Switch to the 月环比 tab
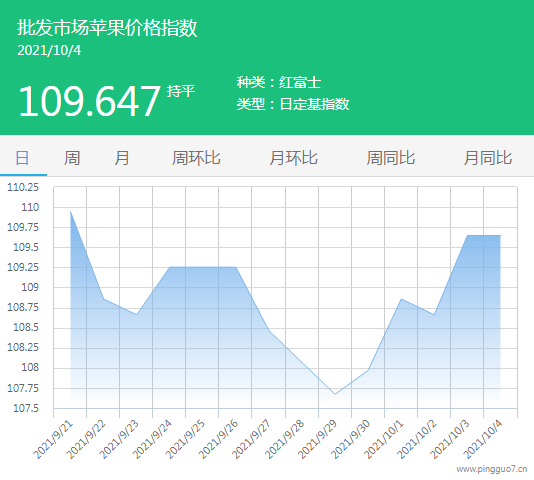Viewport: 534px width, 480px height. pyautogui.click(x=294, y=158)
